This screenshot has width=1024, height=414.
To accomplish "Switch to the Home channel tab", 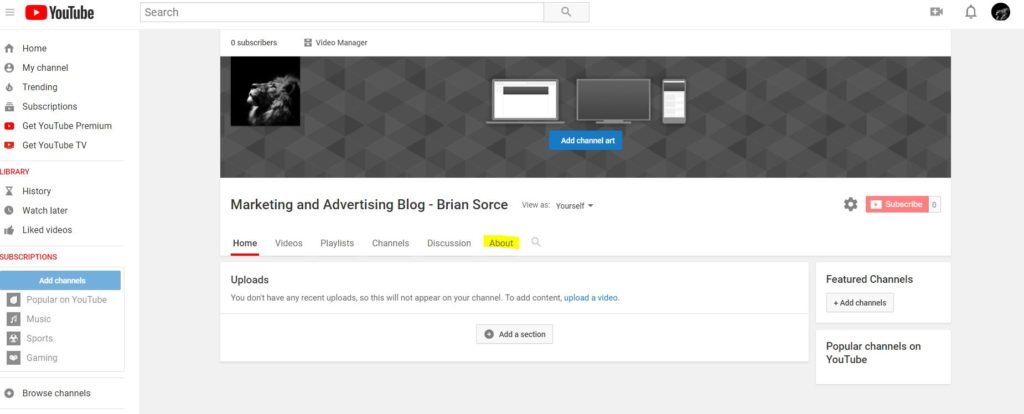I will click(245, 243).
